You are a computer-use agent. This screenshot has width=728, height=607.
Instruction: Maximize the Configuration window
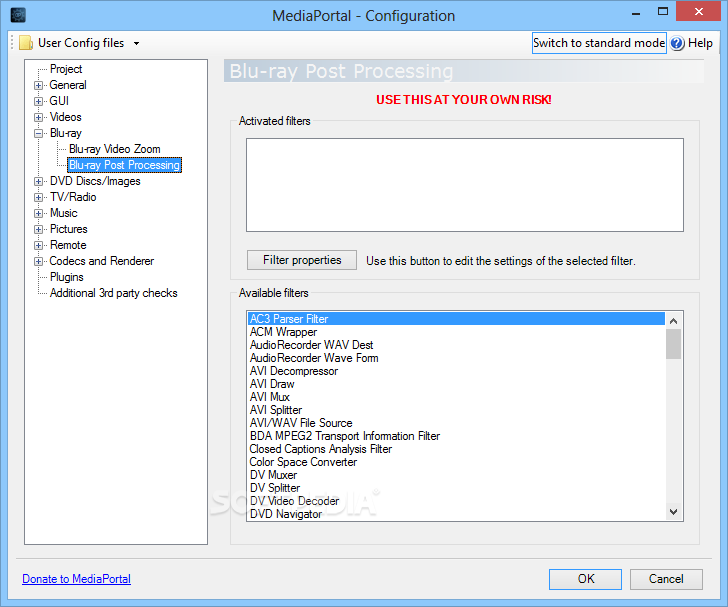point(663,12)
